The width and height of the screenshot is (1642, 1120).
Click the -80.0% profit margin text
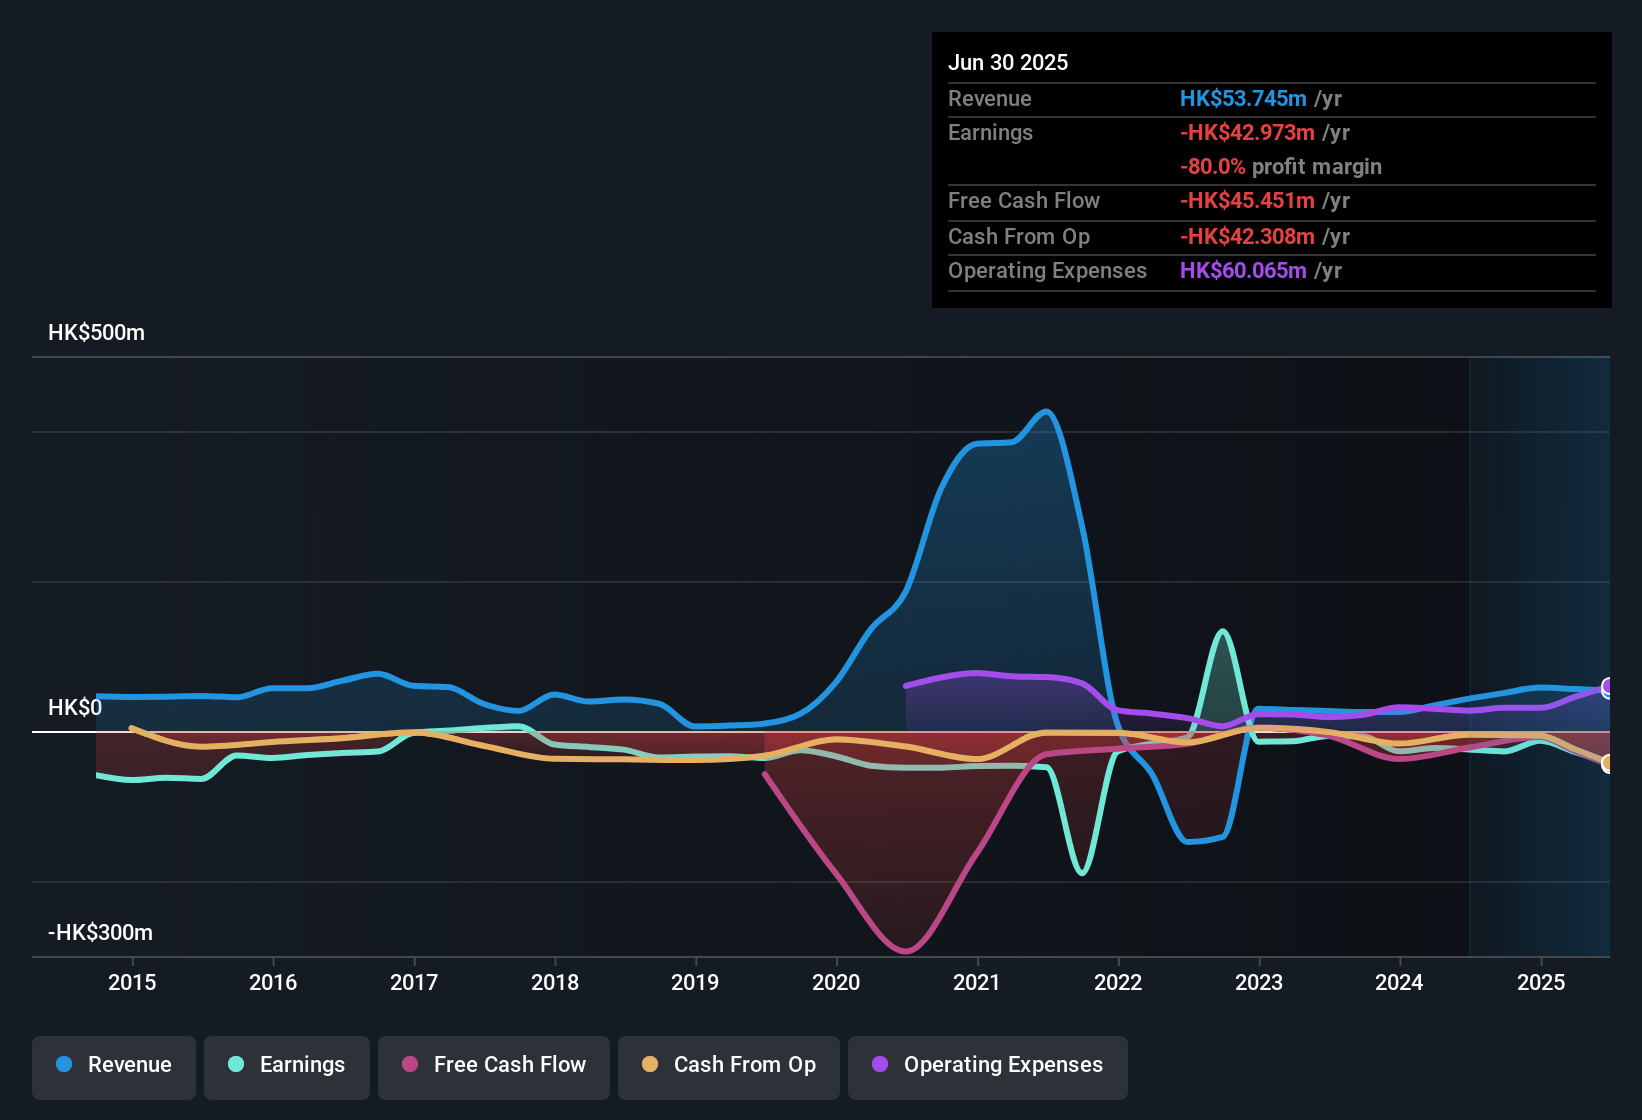1281,167
